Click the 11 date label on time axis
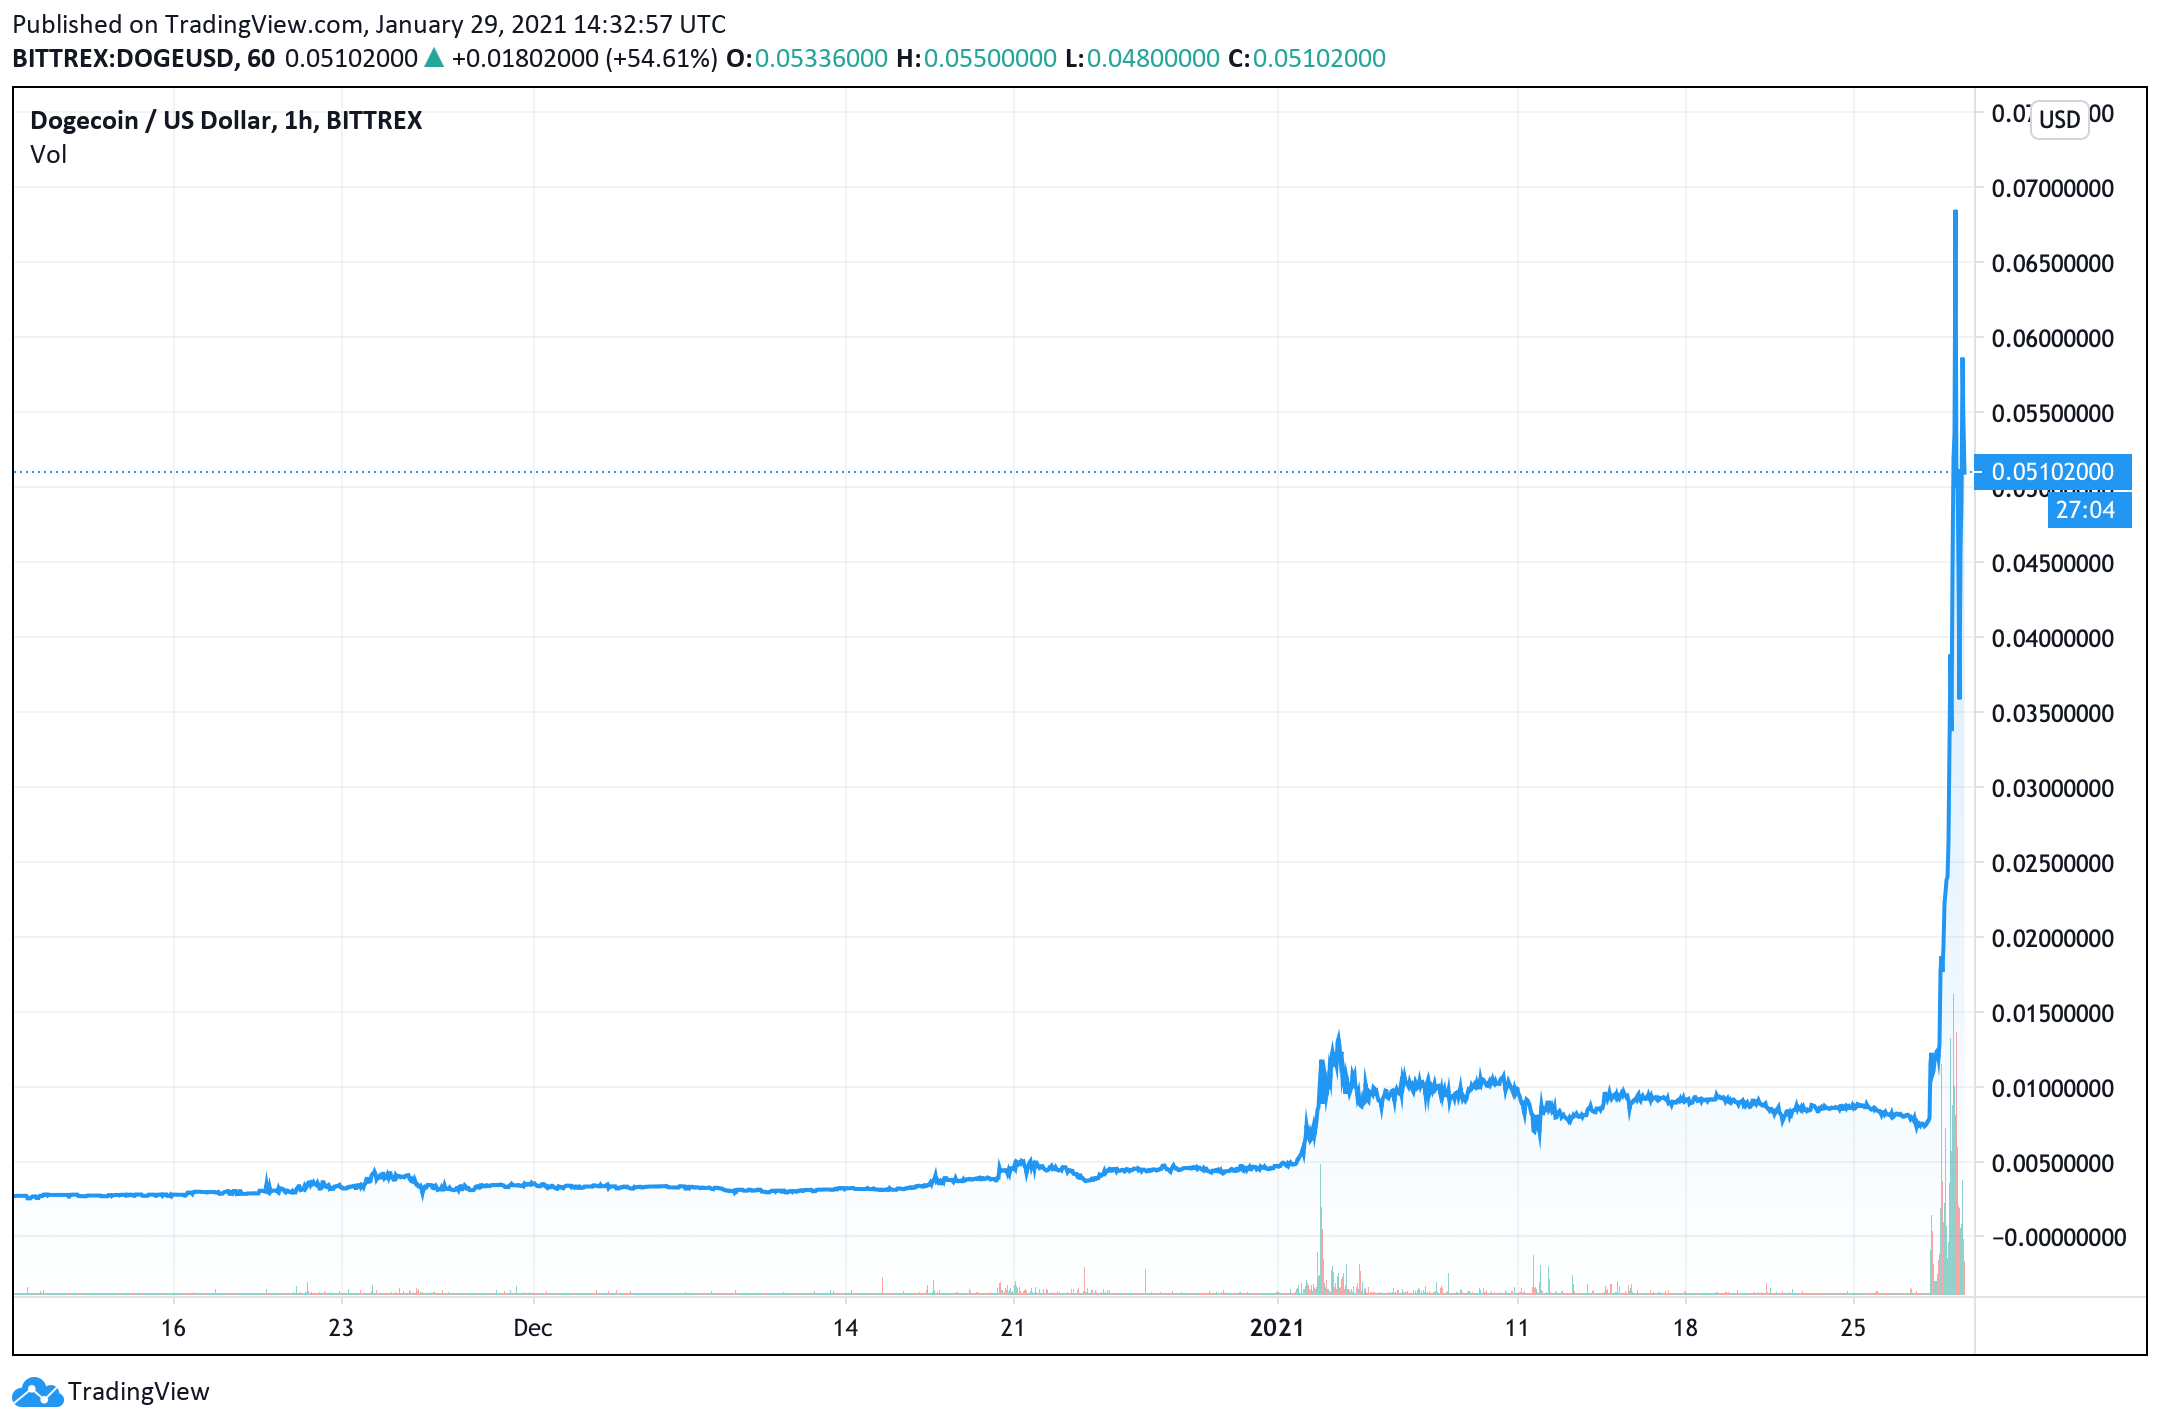 (1517, 1328)
